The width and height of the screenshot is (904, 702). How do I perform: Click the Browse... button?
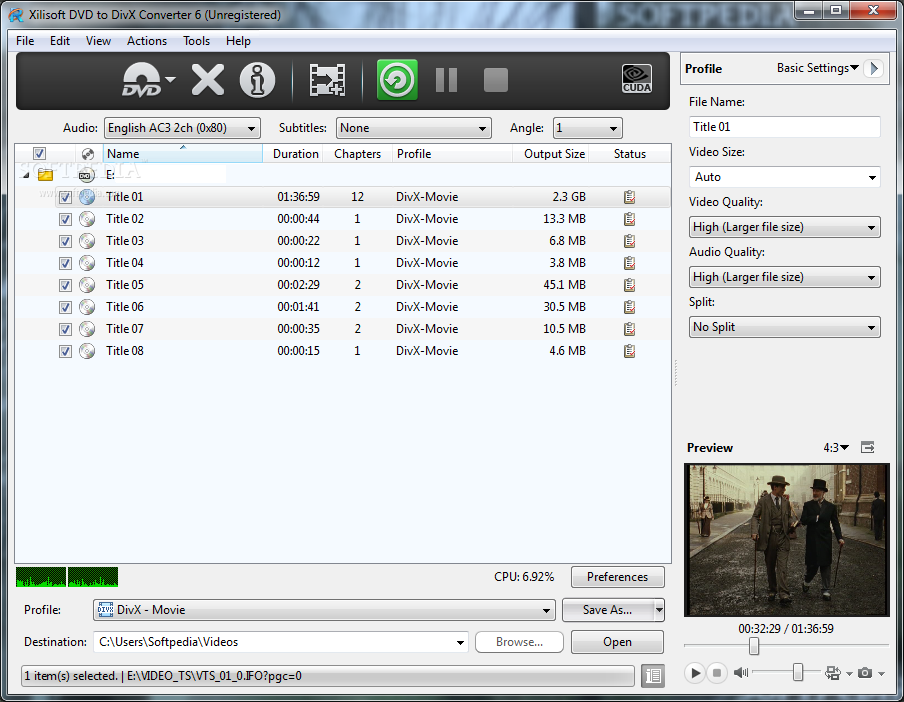point(519,642)
